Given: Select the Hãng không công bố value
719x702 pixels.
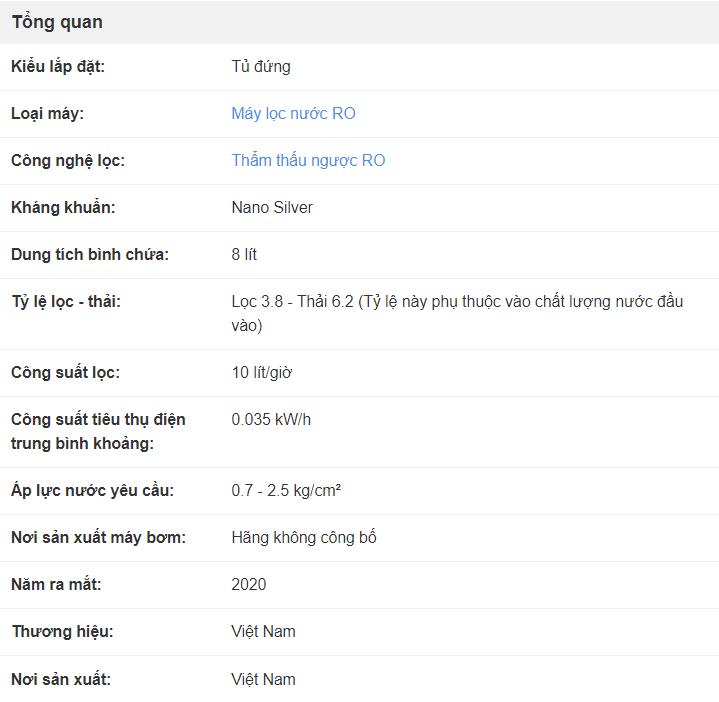Looking at the screenshot, I should [304, 538].
